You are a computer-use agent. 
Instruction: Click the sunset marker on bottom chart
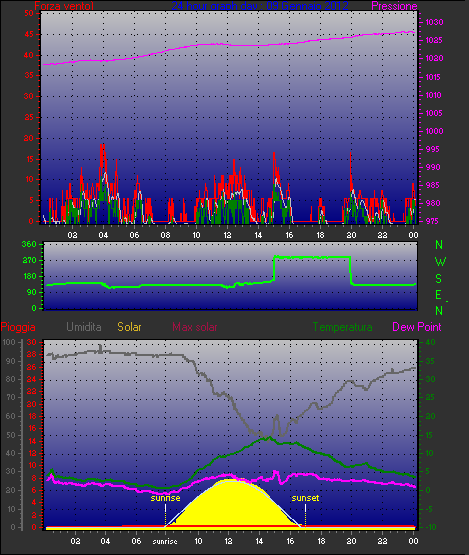coord(305,498)
